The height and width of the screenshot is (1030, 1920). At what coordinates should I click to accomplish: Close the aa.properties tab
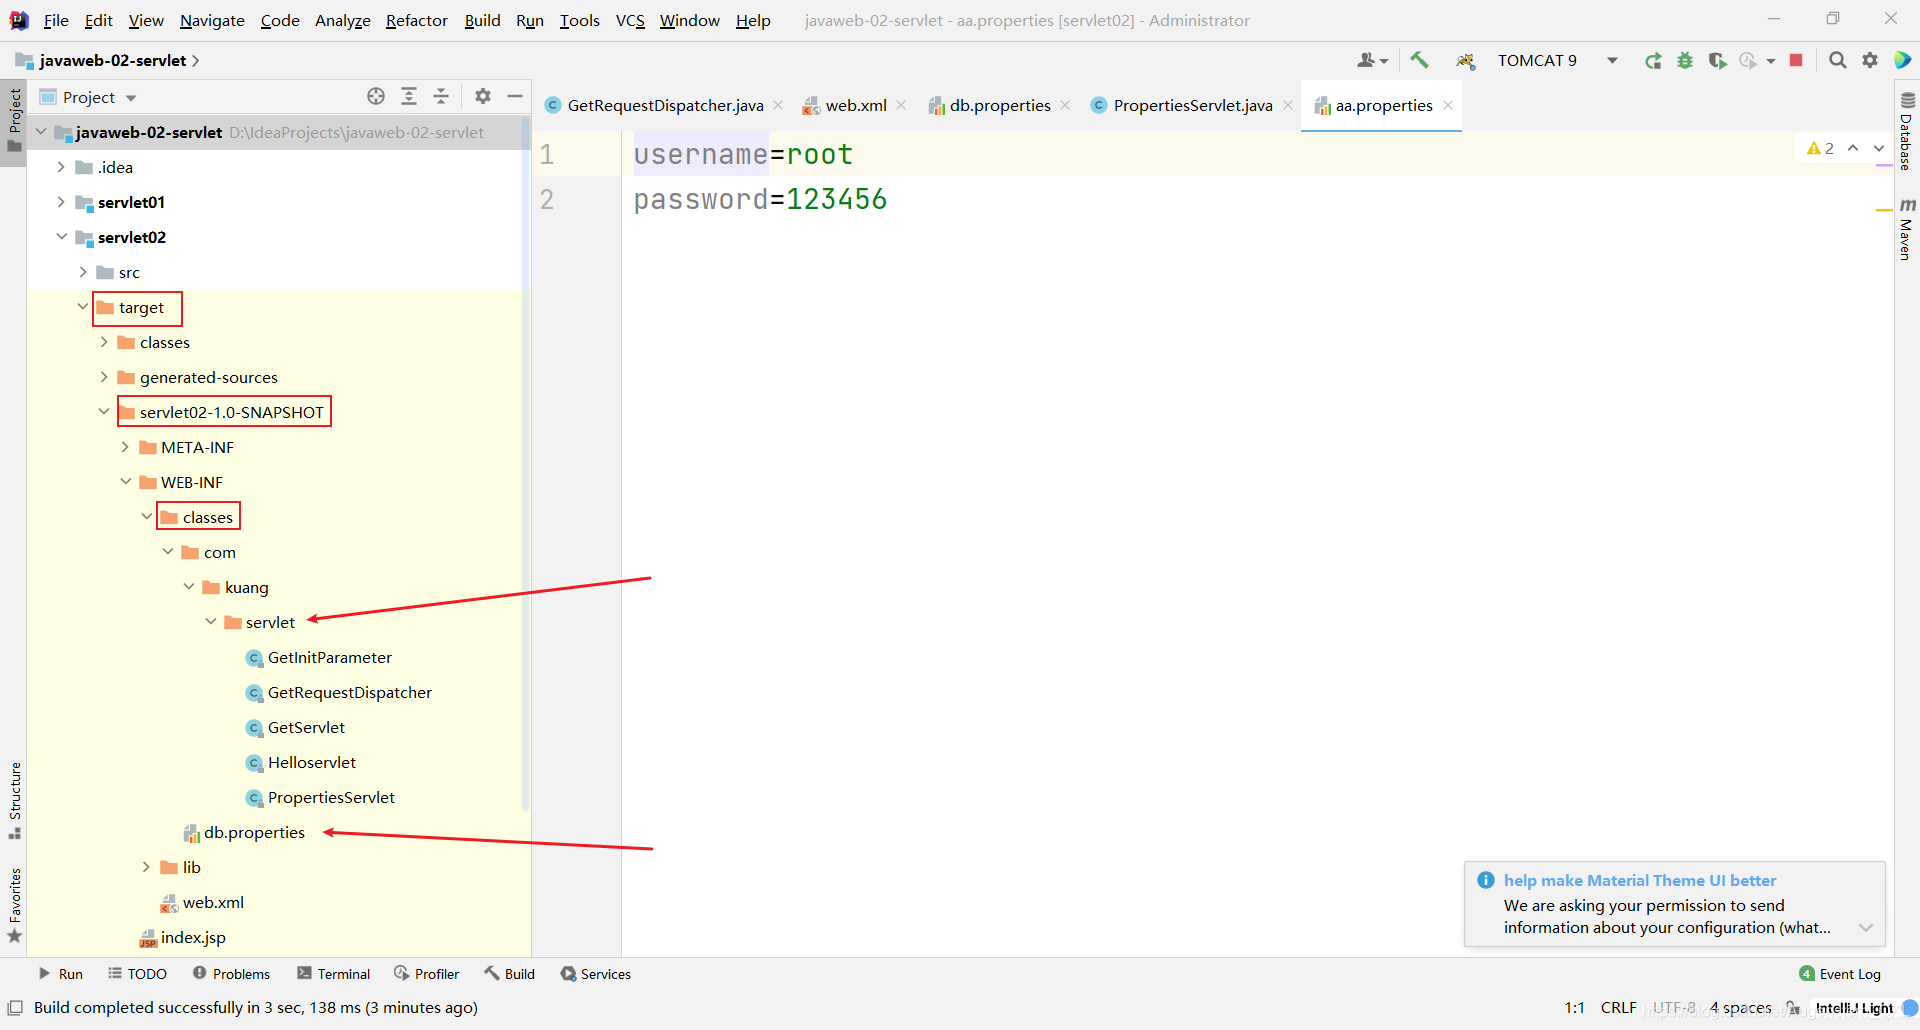[x=1447, y=105]
